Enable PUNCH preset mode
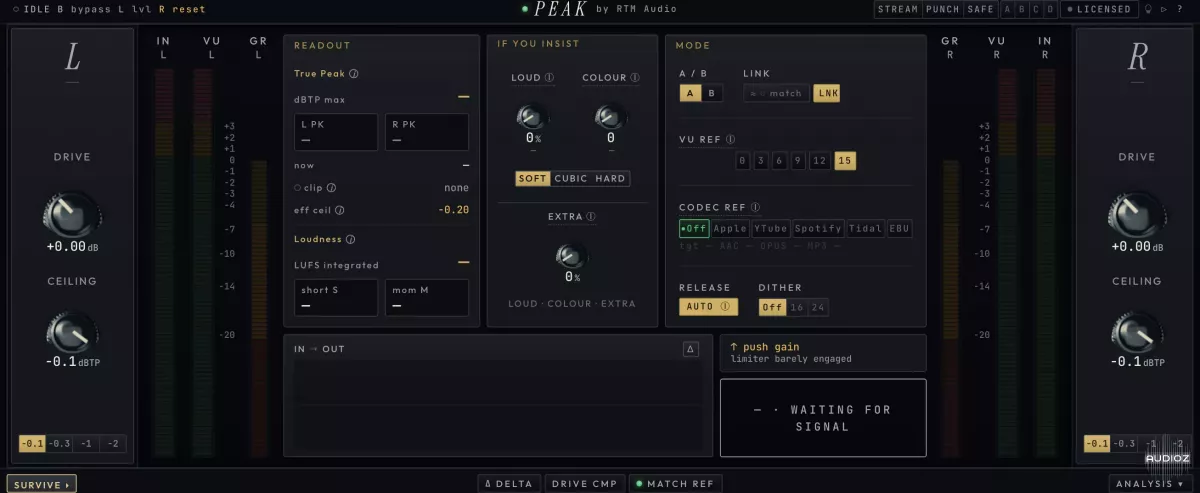 [942, 9]
